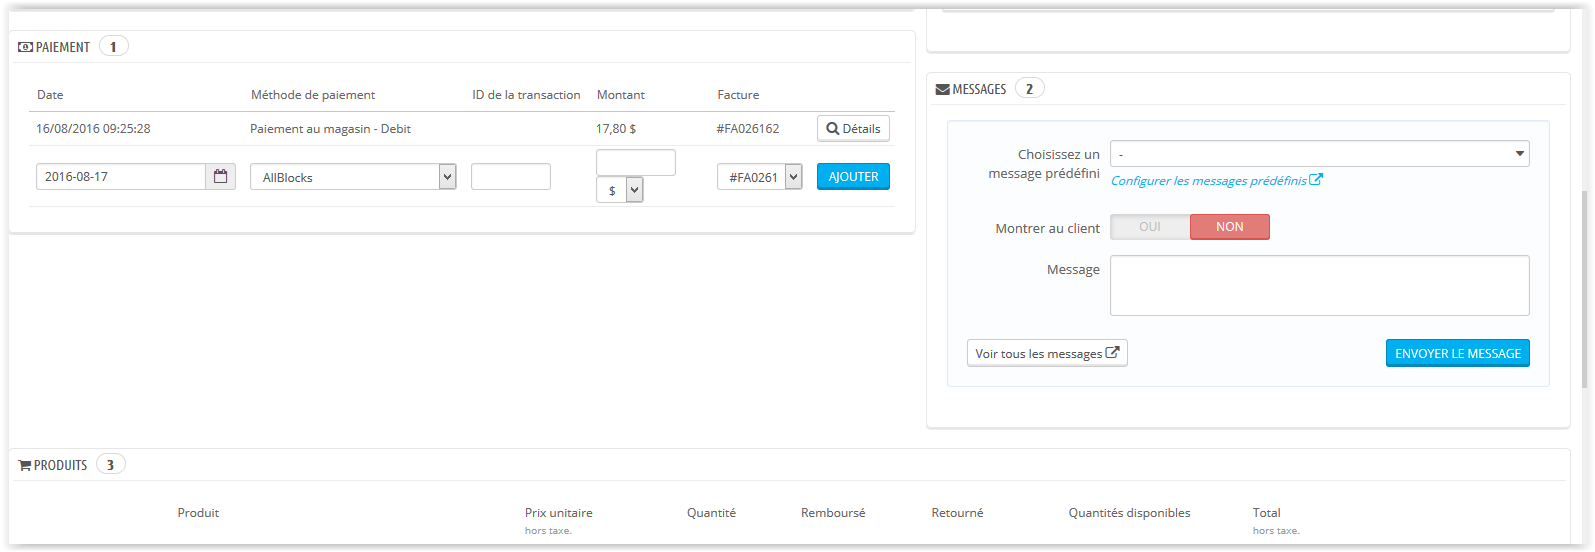
Task: Open the predefined message dropdown
Action: click(x=1320, y=154)
